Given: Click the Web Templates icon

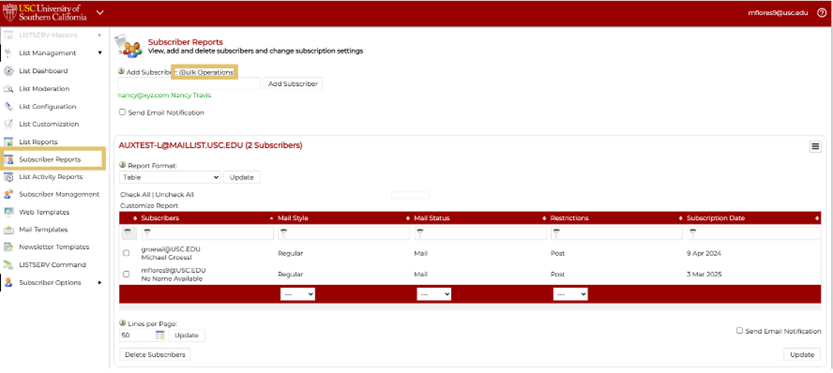Looking at the screenshot, I should tap(8, 212).
